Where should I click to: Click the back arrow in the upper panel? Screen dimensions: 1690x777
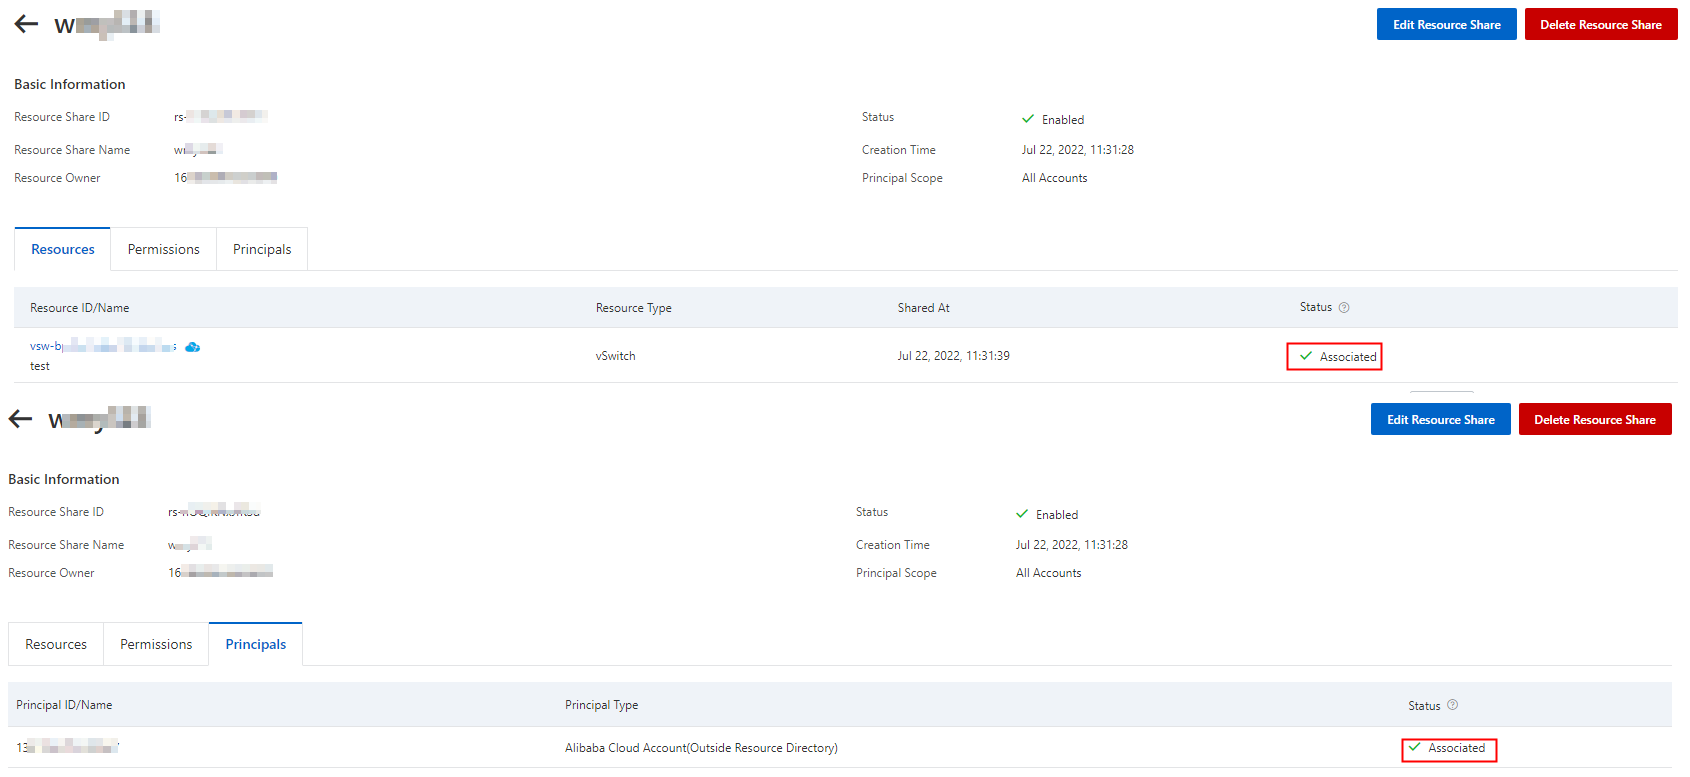click(26, 24)
